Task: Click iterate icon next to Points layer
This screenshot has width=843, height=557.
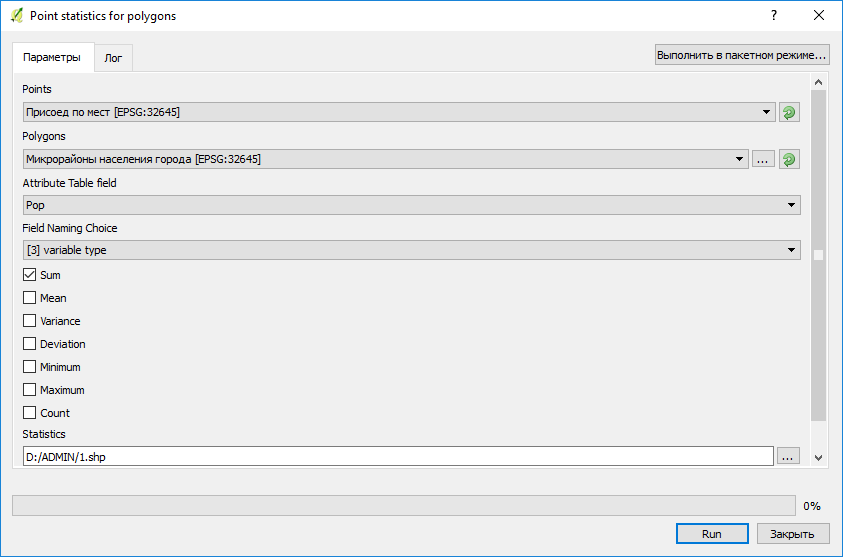Action: (x=789, y=112)
